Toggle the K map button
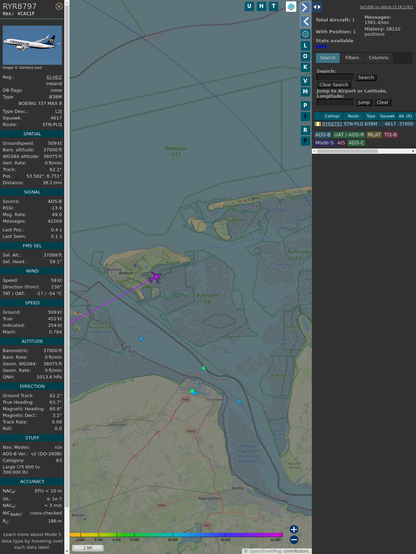 (305, 67)
